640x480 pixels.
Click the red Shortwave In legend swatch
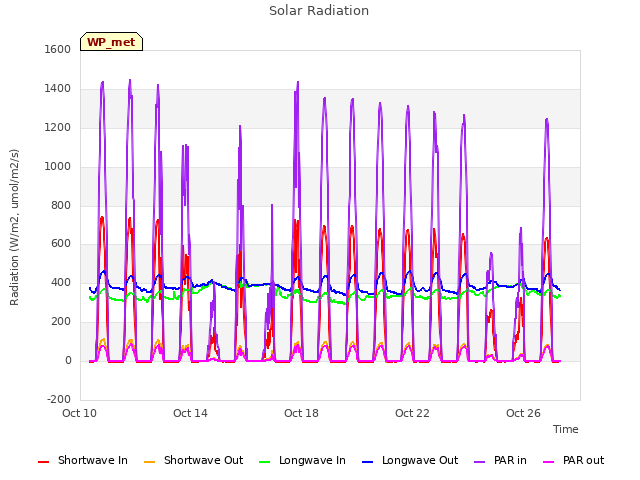tap(43, 462)
